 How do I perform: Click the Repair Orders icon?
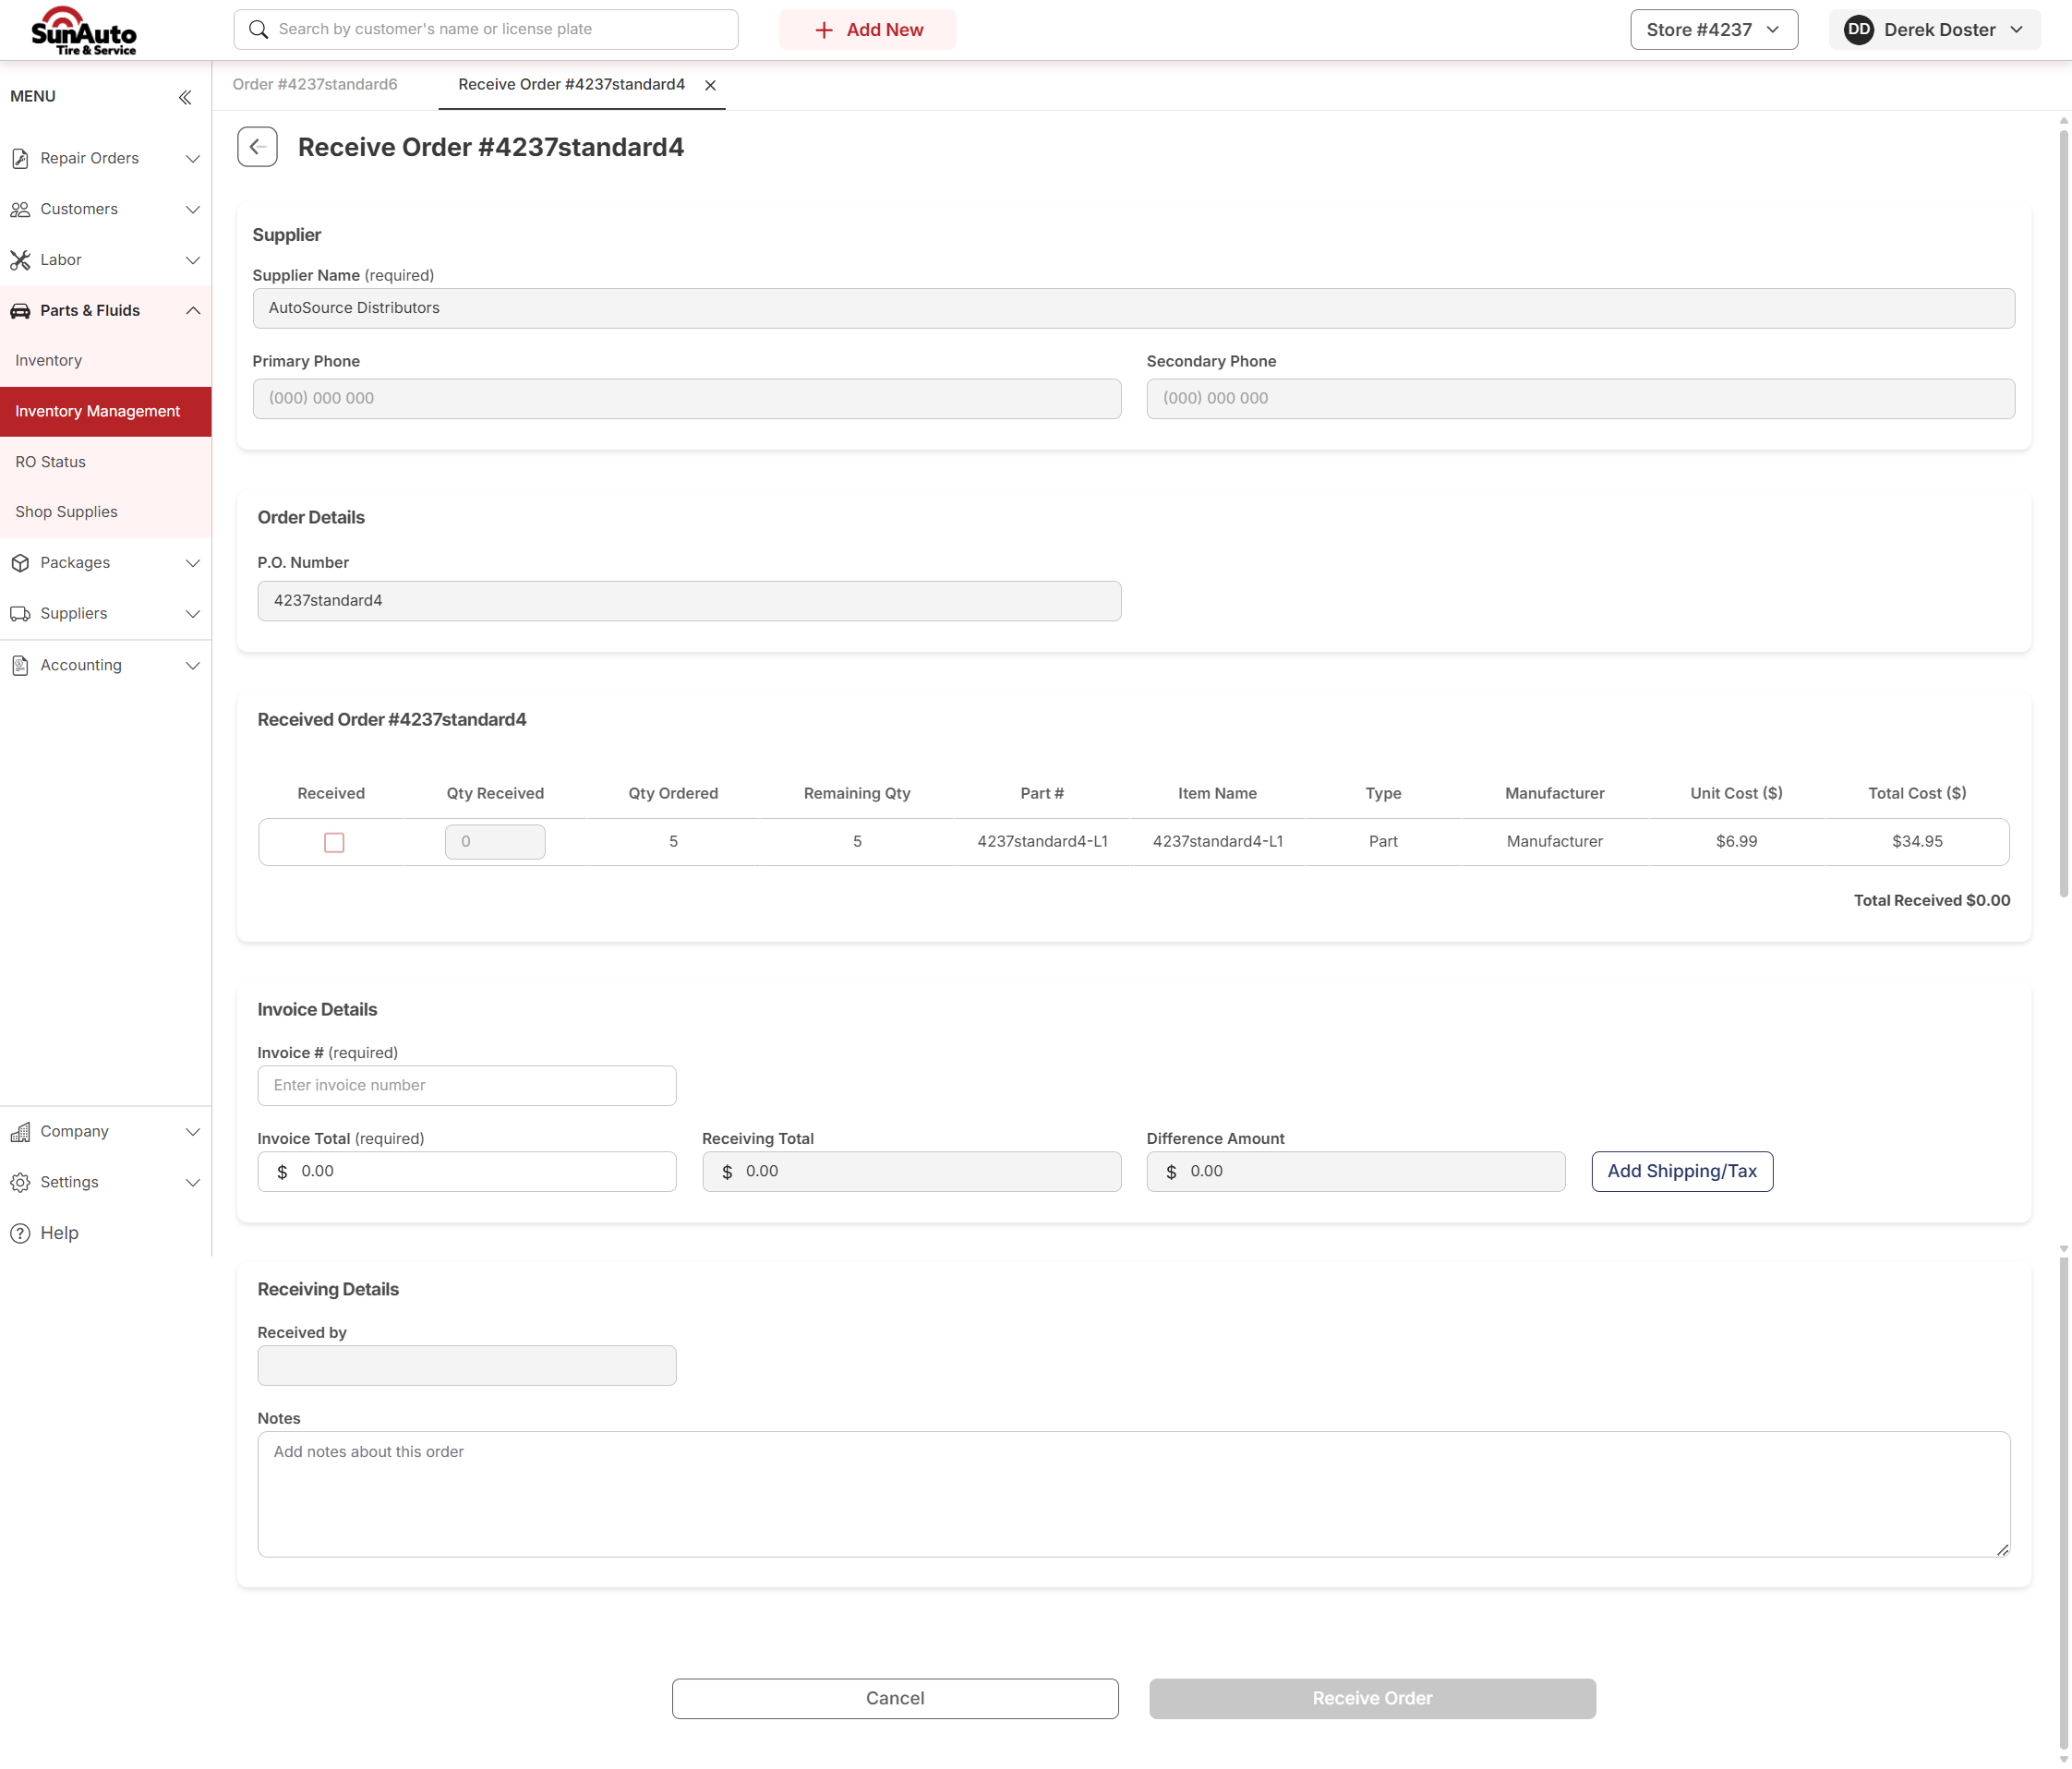pyautogui.click(x=20, y=158)
